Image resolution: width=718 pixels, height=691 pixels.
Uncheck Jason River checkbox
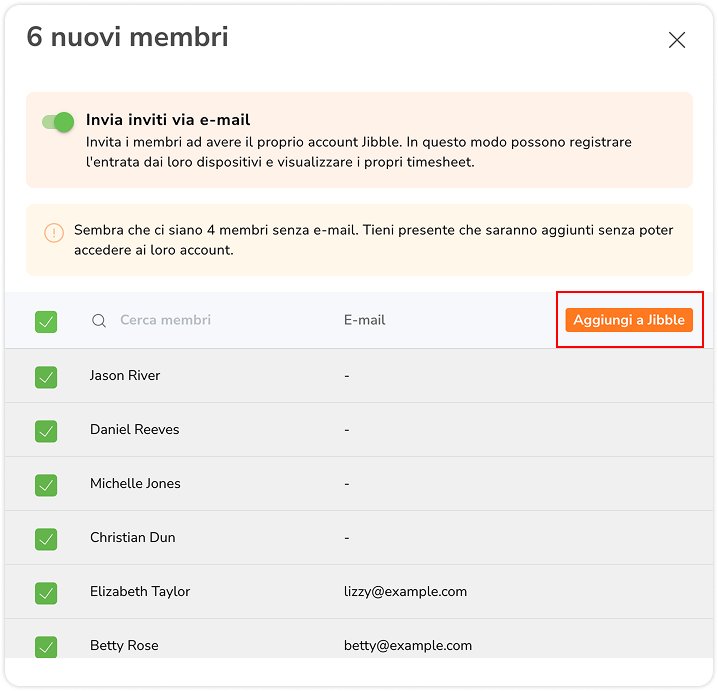point(46,377)
